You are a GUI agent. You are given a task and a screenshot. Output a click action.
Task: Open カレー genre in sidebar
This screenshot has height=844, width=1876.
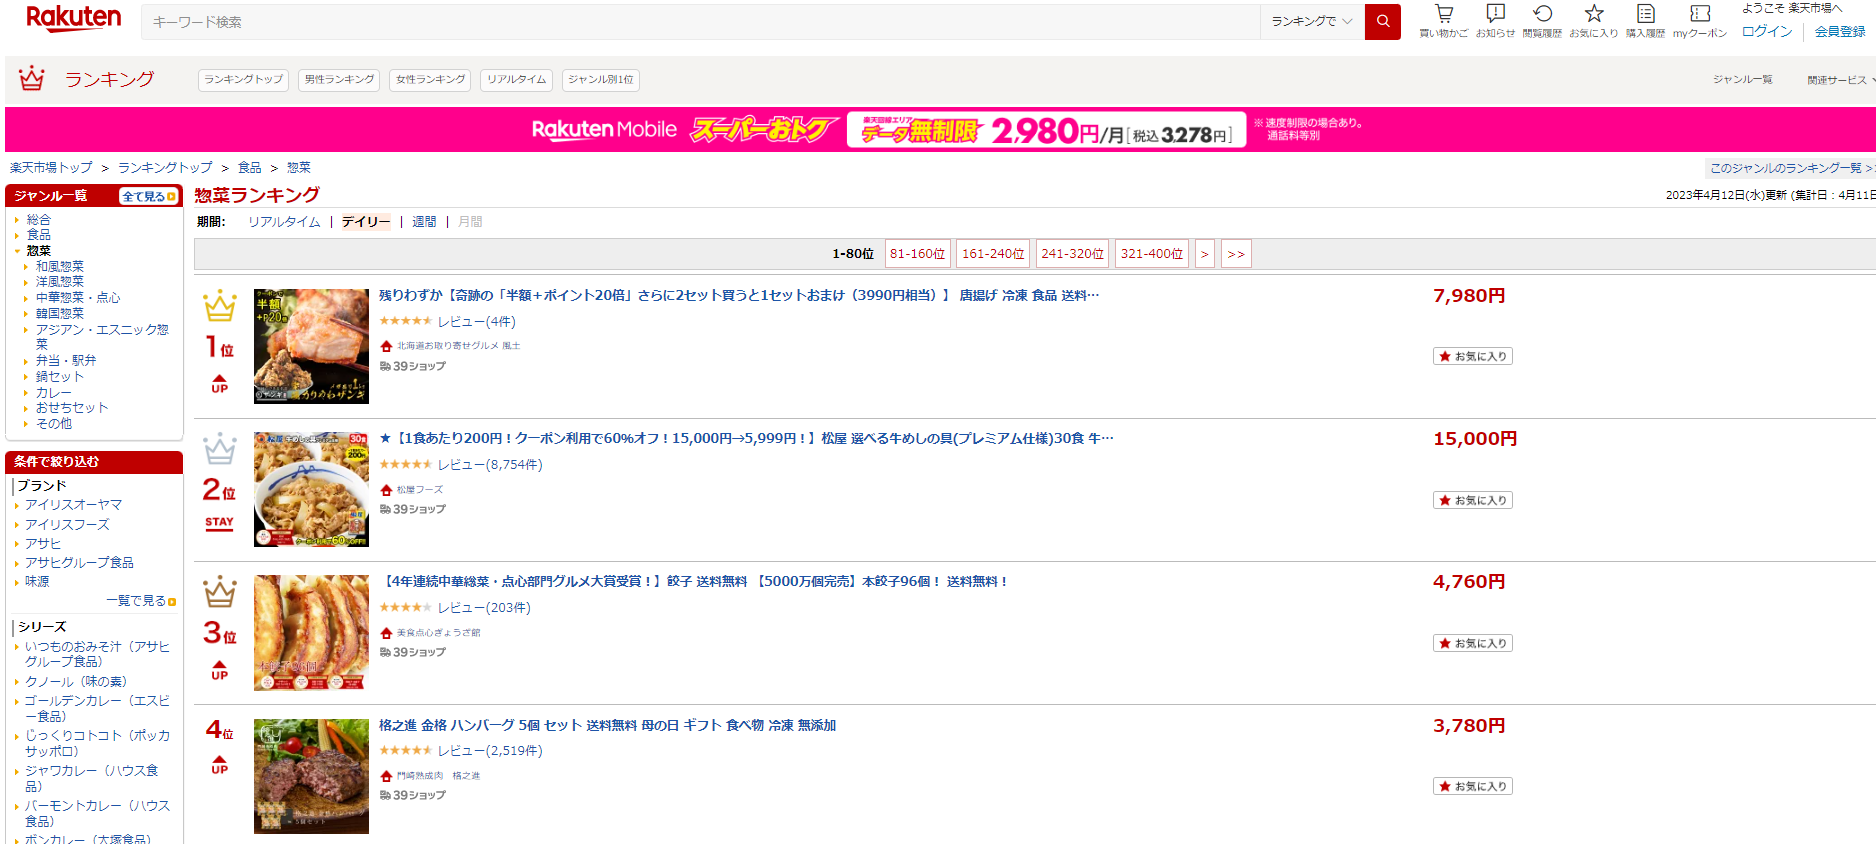coord(54,393)
